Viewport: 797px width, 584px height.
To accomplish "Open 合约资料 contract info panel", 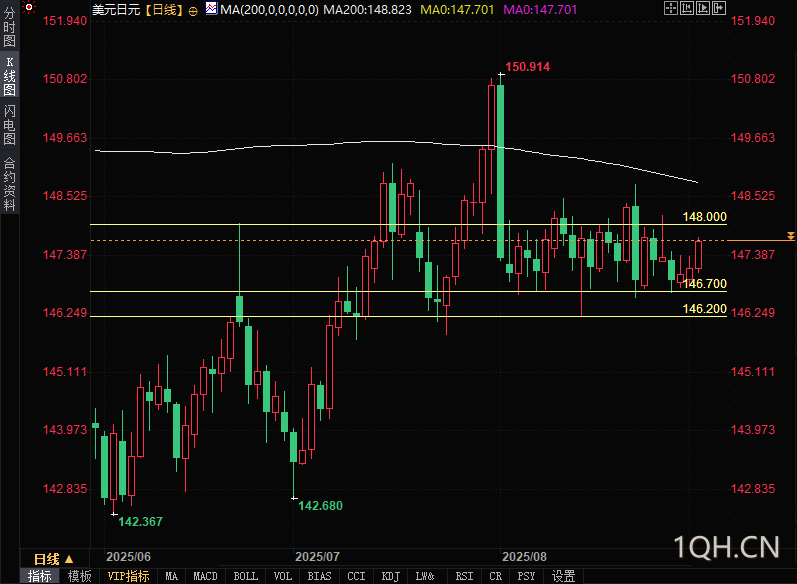I will [x=9, y=184].
